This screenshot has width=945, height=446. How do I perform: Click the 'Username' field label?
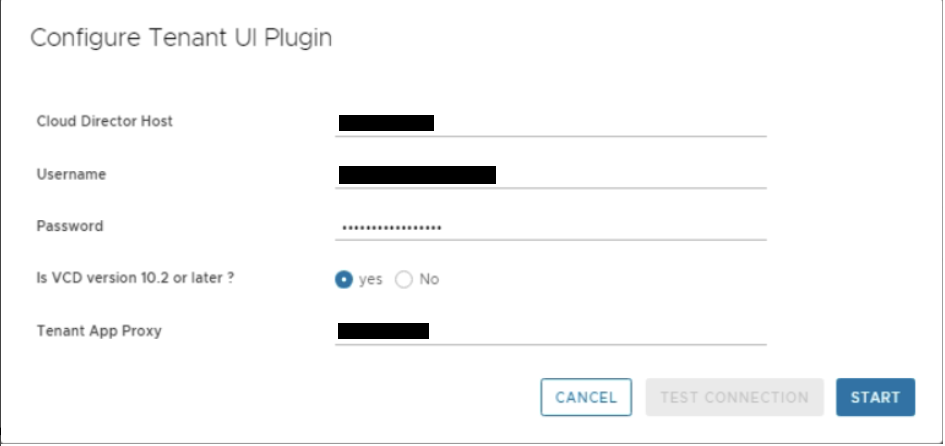[71, 174]
